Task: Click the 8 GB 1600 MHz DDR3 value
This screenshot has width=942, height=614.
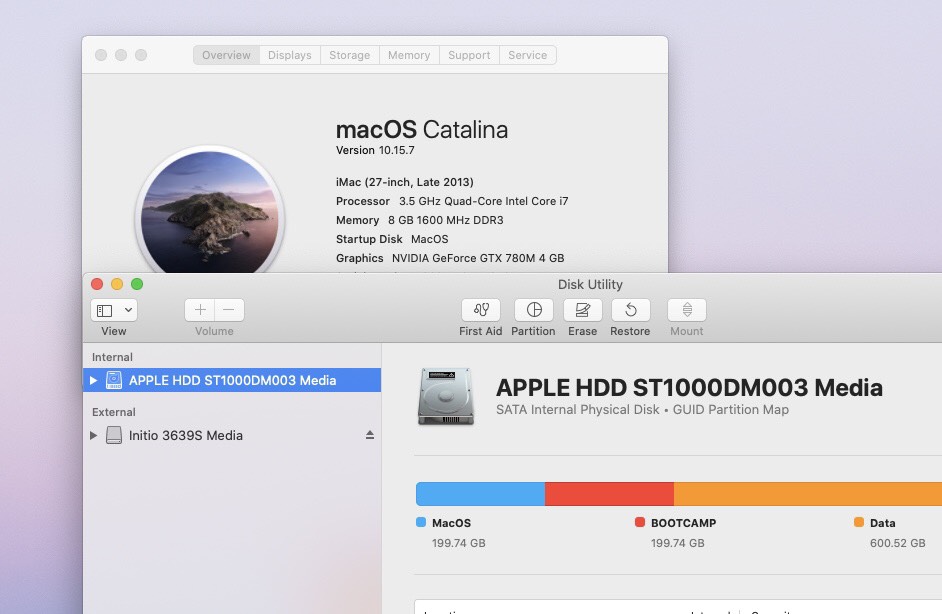Action: tap(446, 220)
